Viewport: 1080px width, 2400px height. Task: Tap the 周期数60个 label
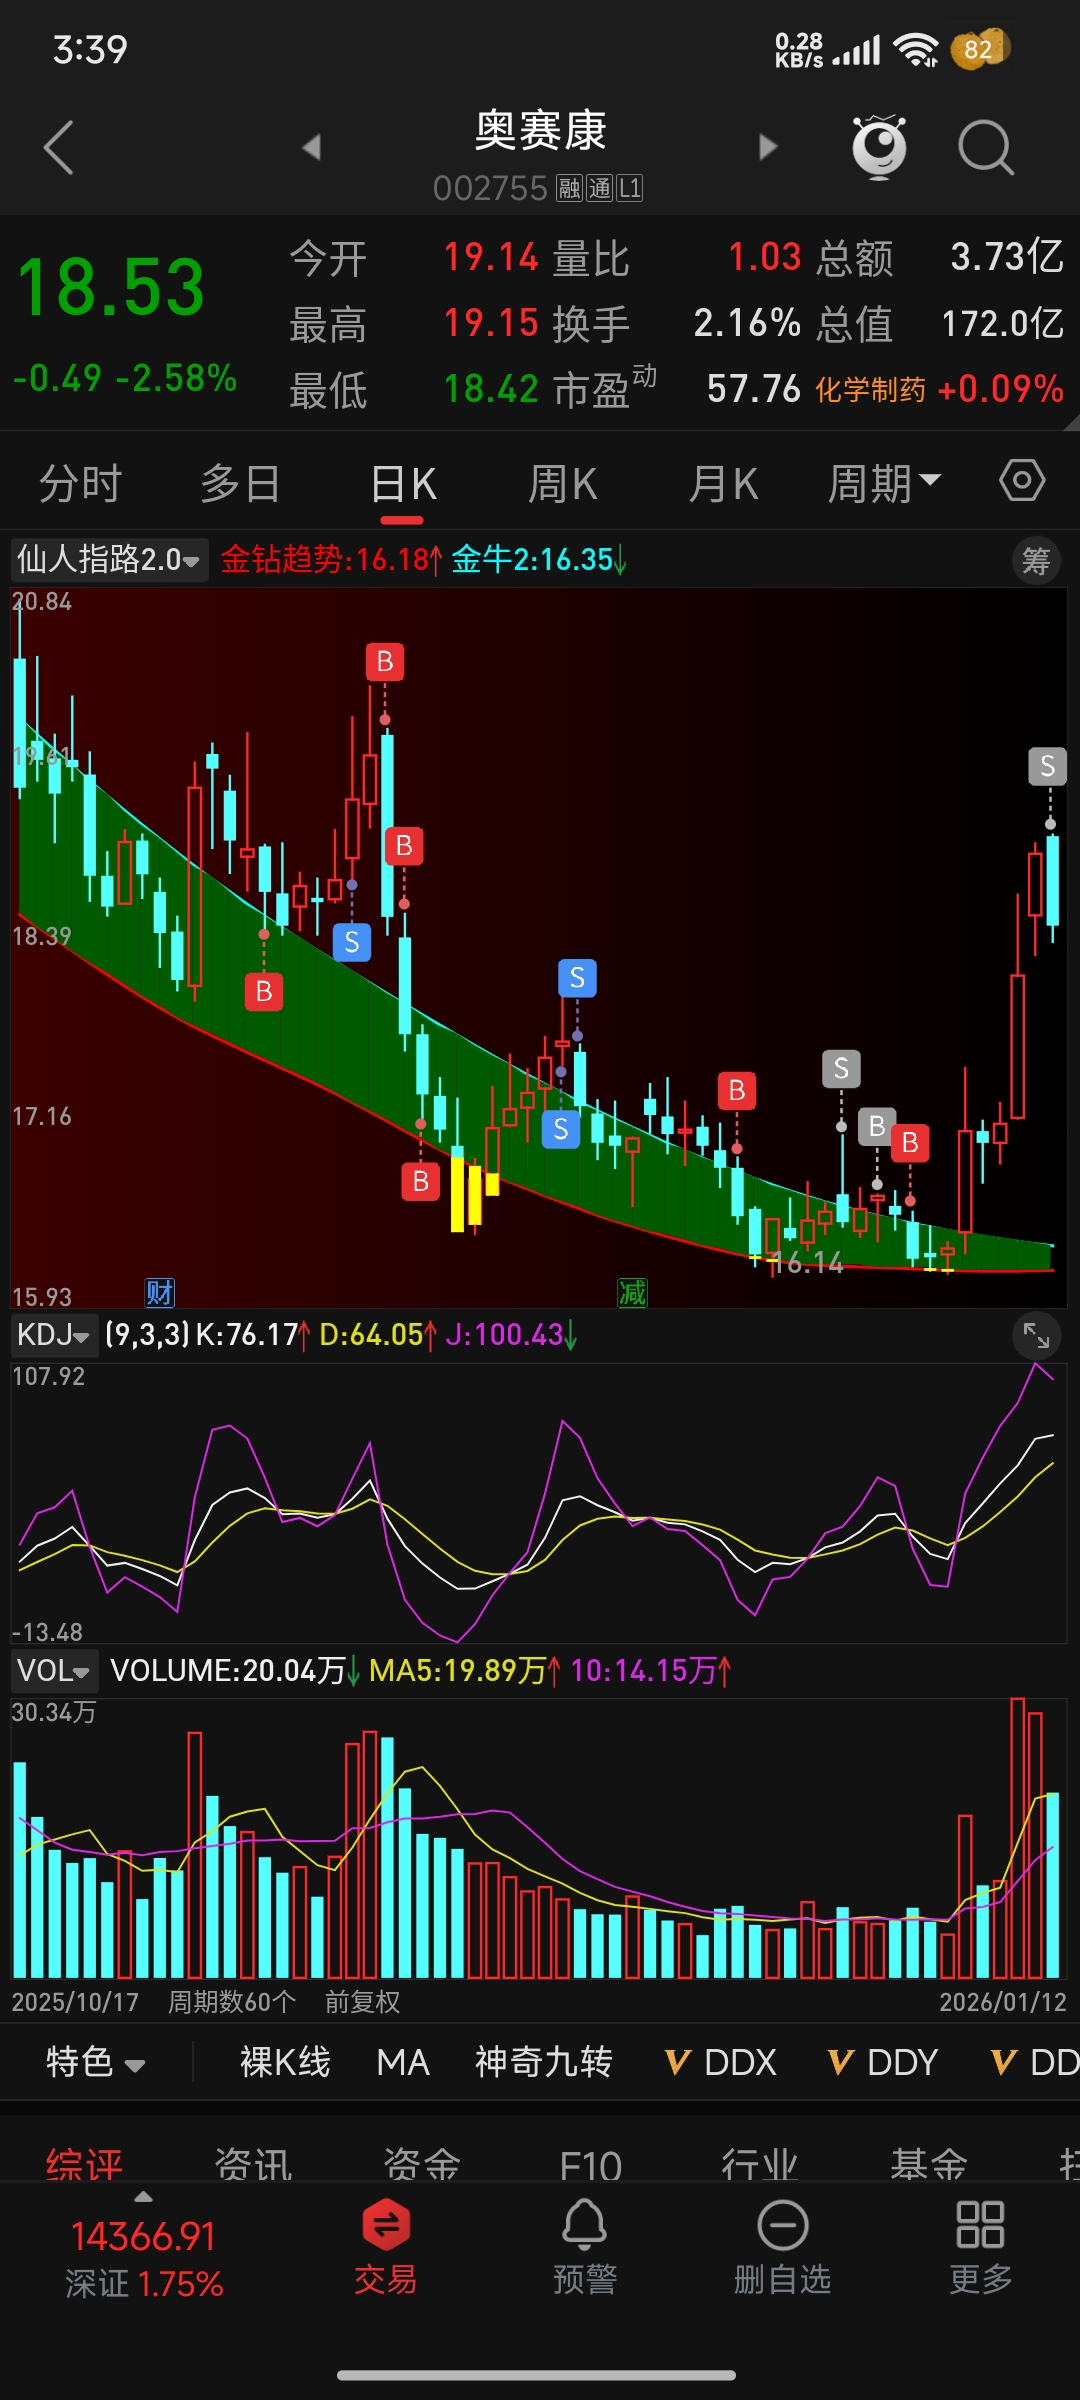[232, 2002]
